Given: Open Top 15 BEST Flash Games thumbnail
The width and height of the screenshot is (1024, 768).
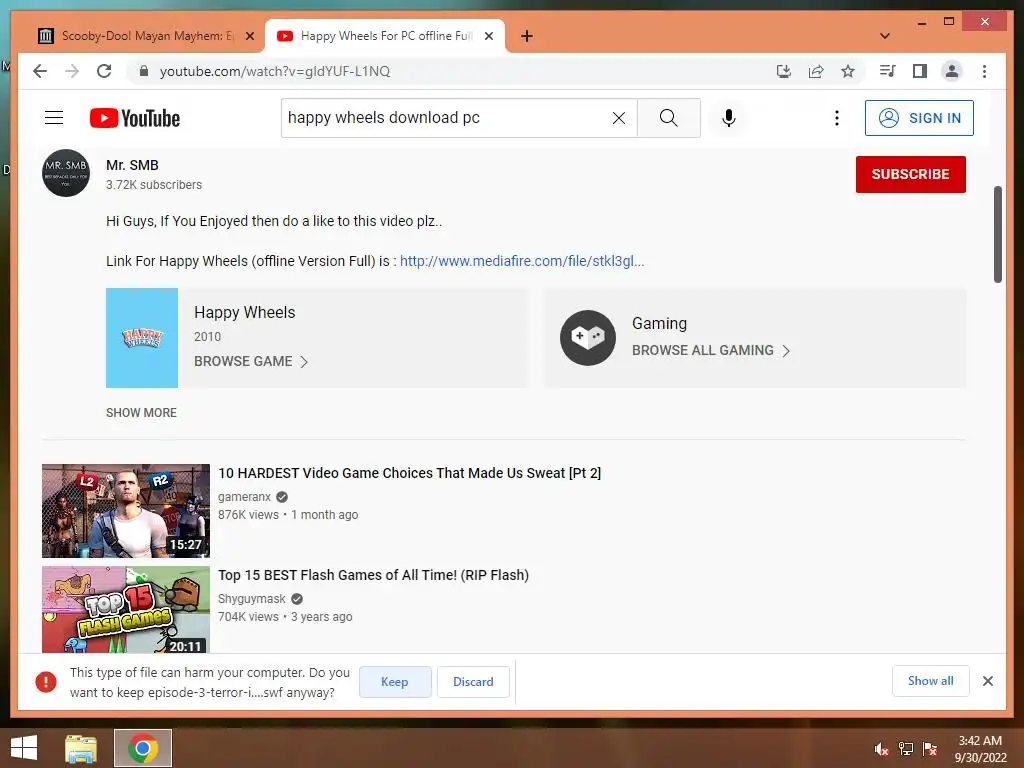Looking at the screenshot, I should [x=125, y=609].
